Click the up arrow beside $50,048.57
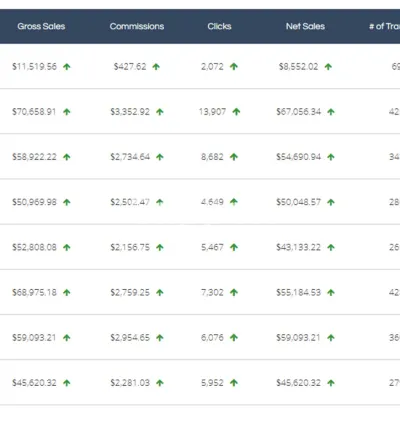The image size is (400, 424). [x=331, y=202]
